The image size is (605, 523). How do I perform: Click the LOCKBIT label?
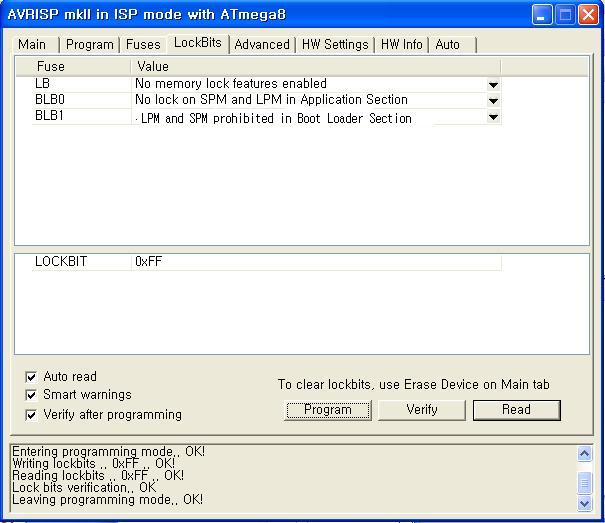tap(61, 261)
